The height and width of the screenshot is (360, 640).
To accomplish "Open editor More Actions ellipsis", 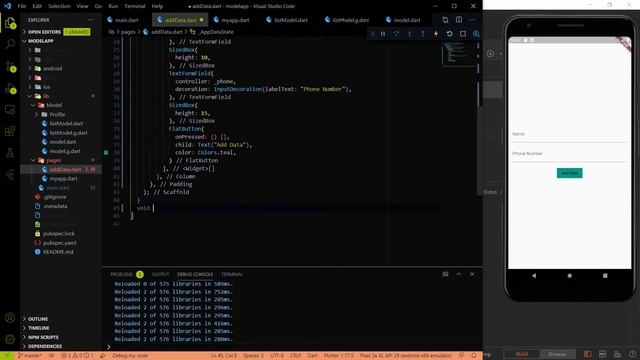I will (x=472, y=20).
